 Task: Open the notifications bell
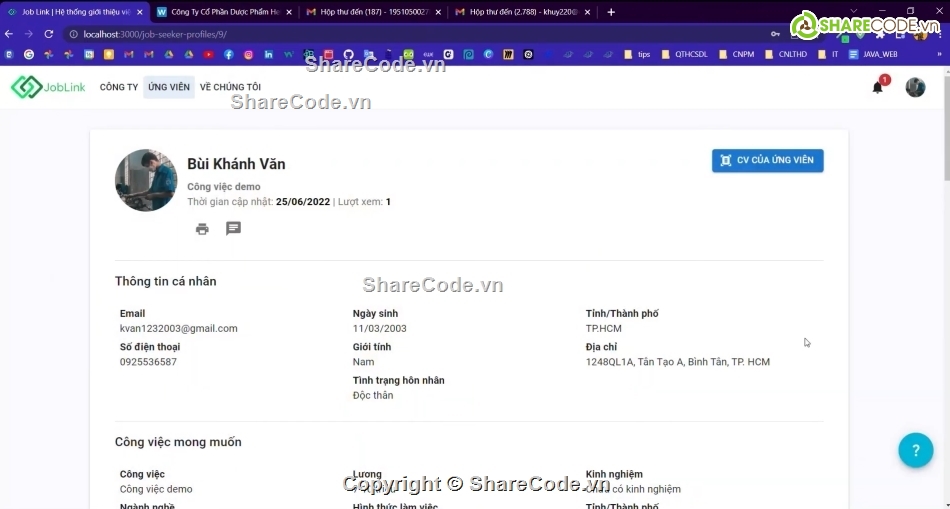click(x=878, y=87)
